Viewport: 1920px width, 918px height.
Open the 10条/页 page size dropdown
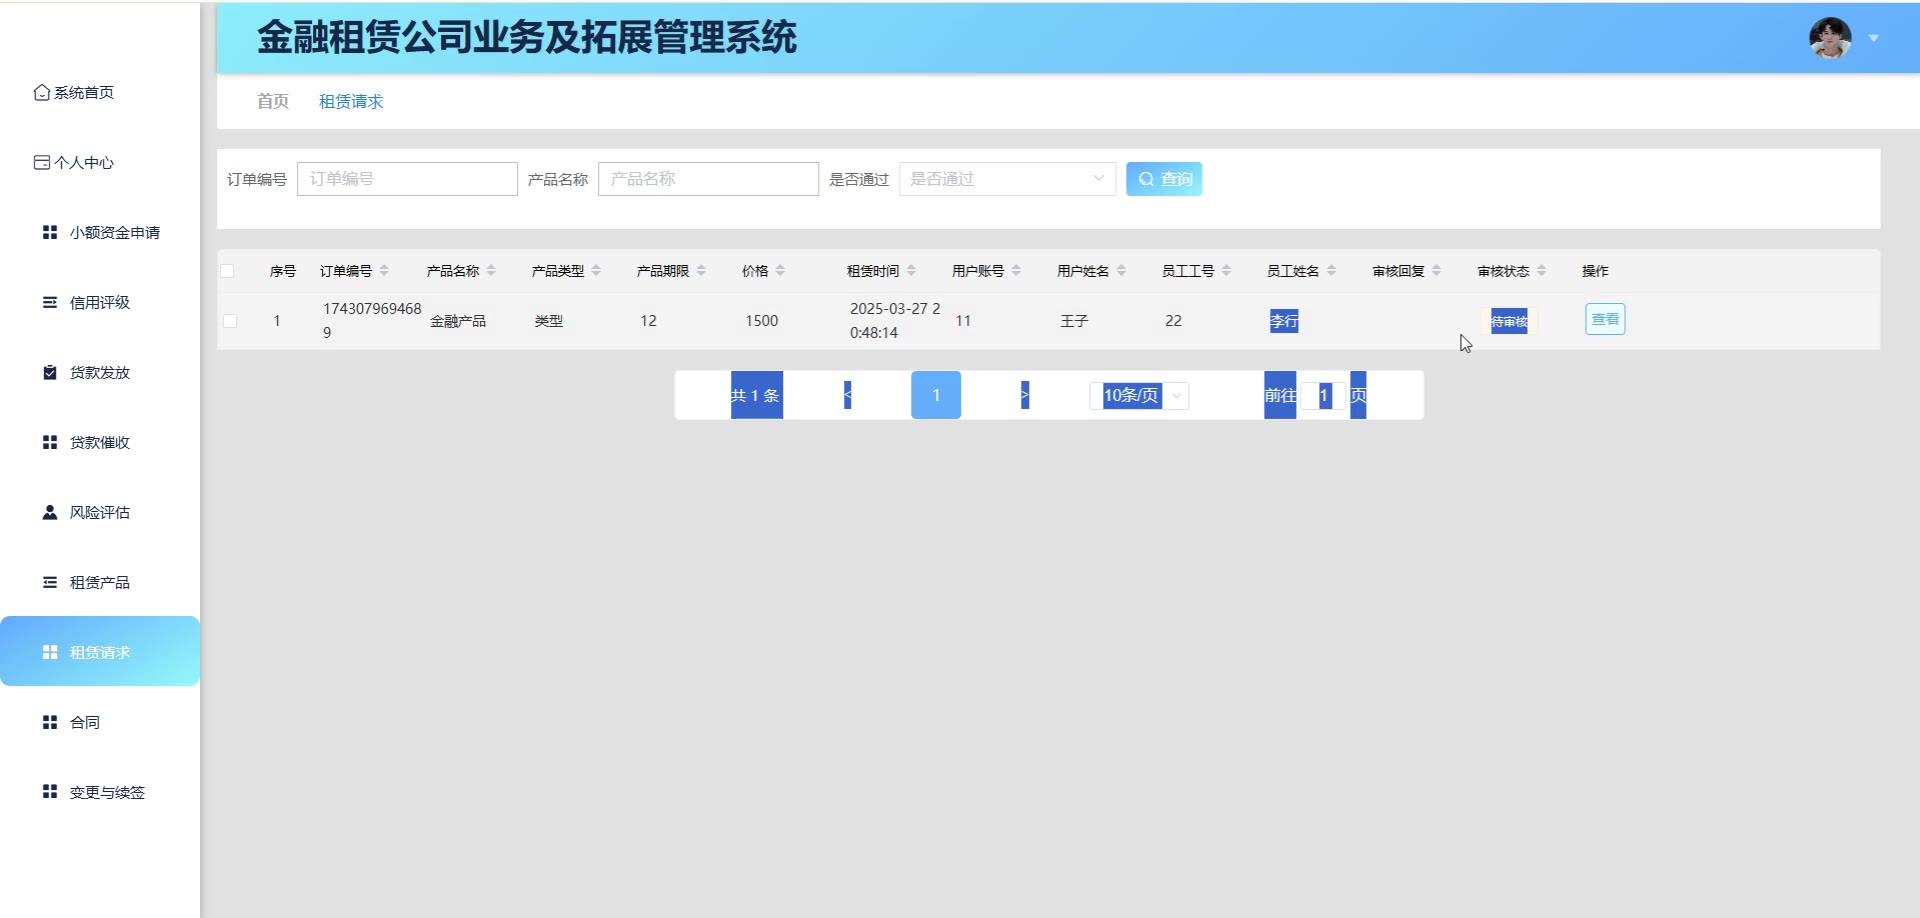[1140, 396]
